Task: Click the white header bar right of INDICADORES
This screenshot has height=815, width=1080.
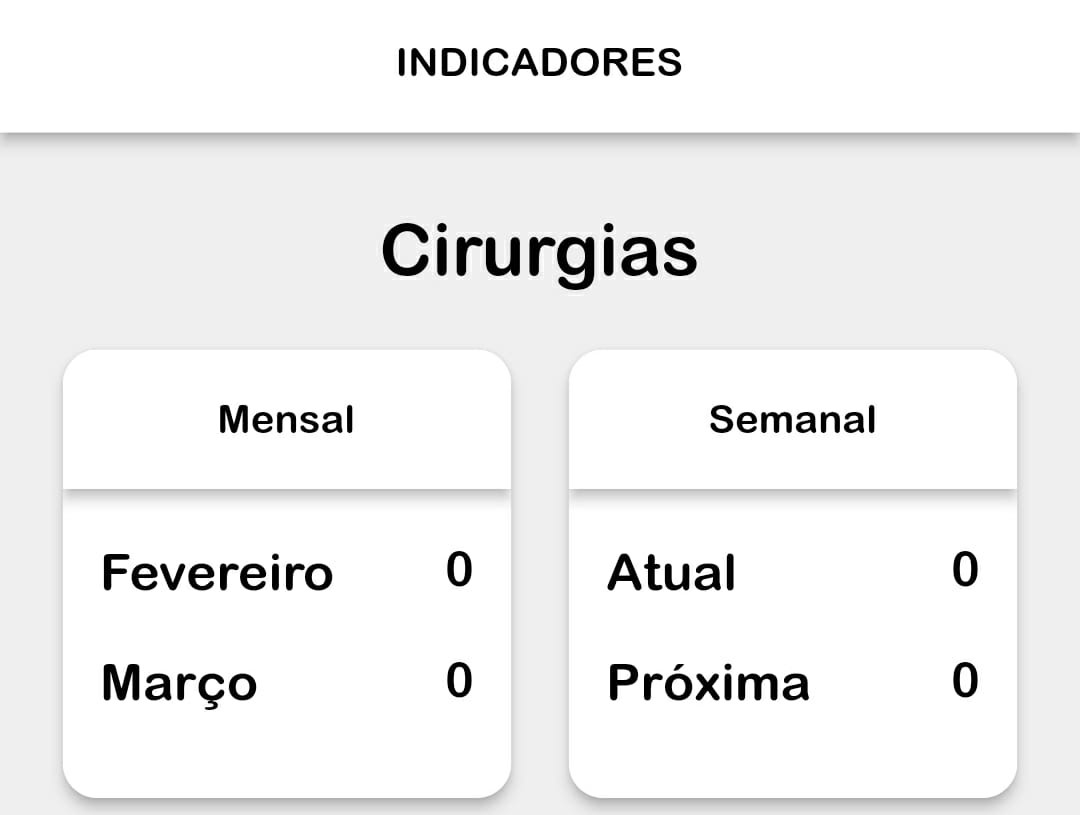Action: (880, 63)
